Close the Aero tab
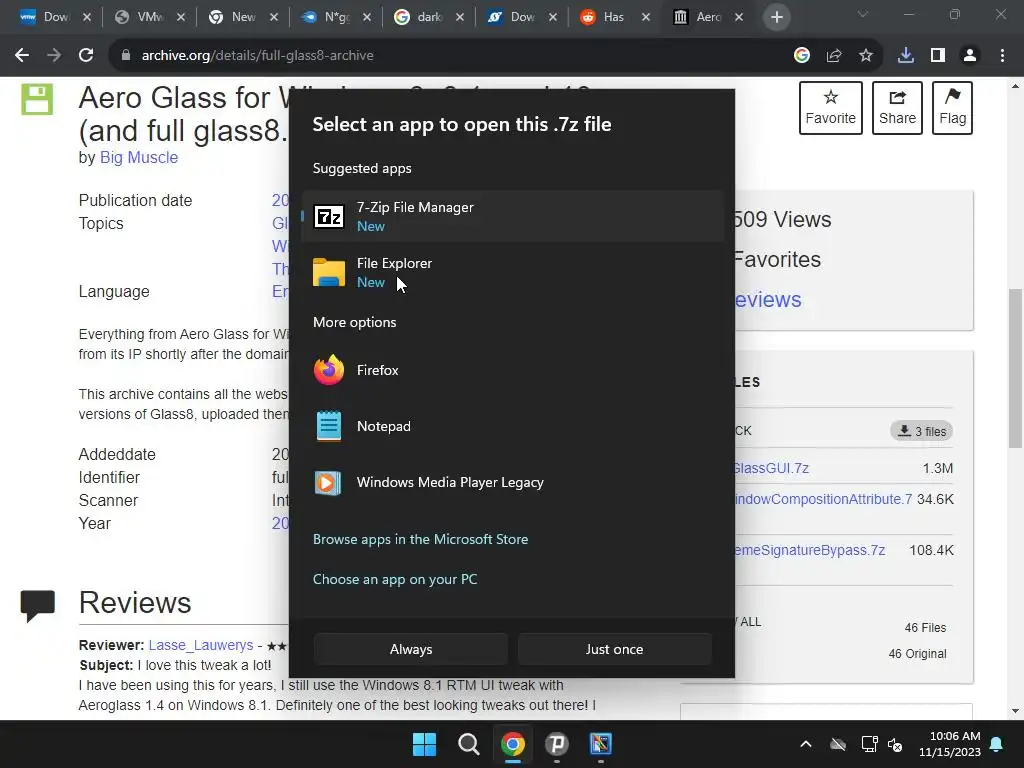 coord(739,17)
